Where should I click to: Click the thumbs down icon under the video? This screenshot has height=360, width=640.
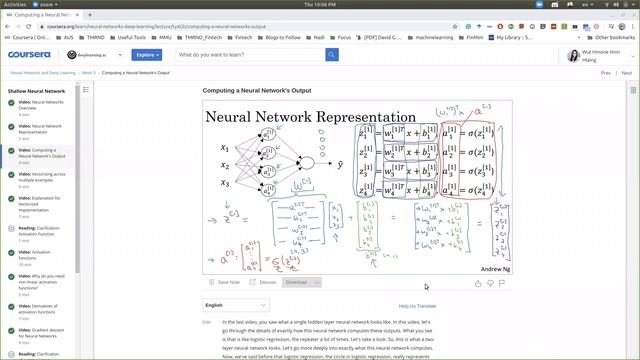click(x=490, y=283)
